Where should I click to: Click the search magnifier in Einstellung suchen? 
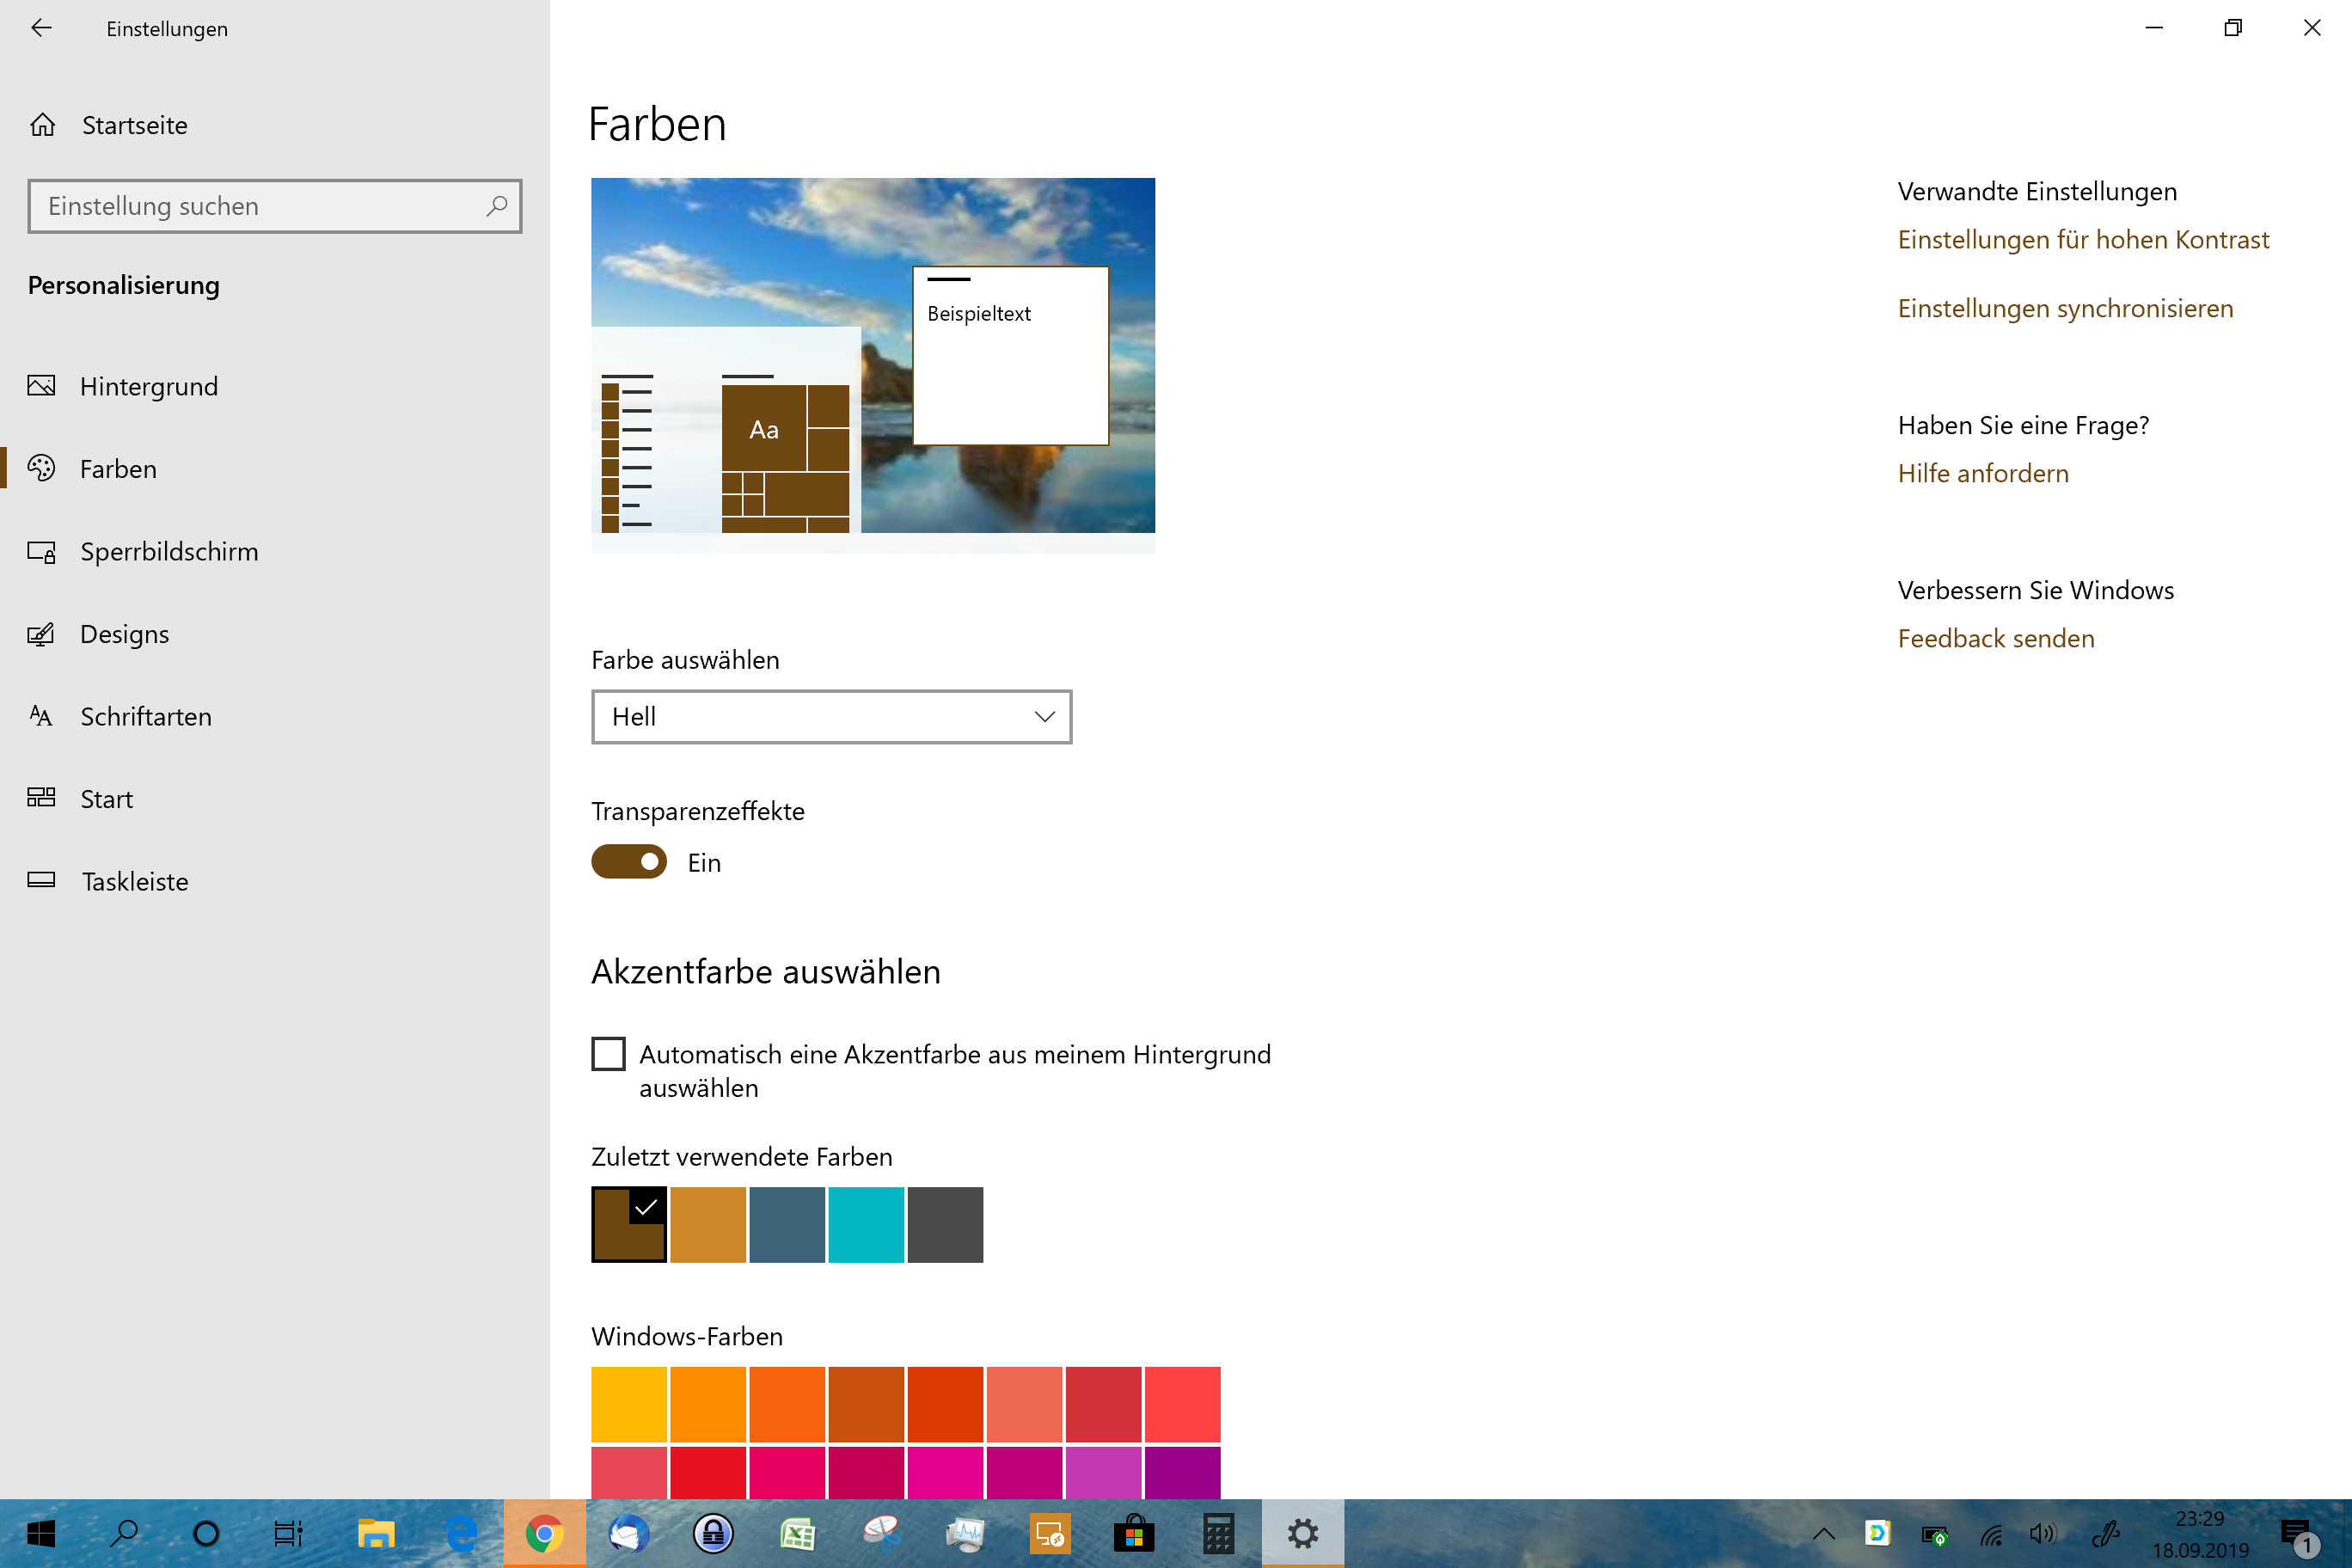point(497,206)
